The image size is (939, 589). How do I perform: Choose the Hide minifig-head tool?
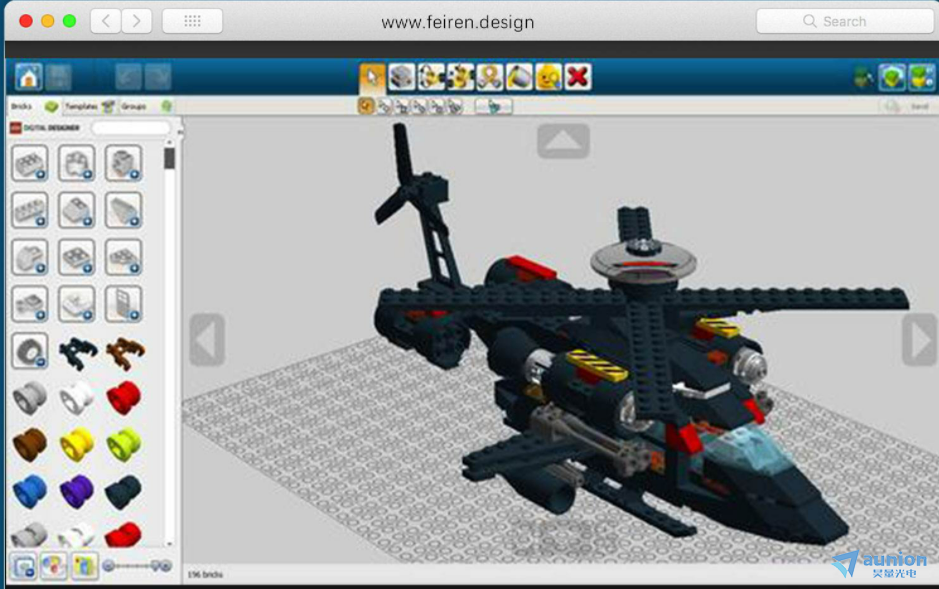(548, 77)
